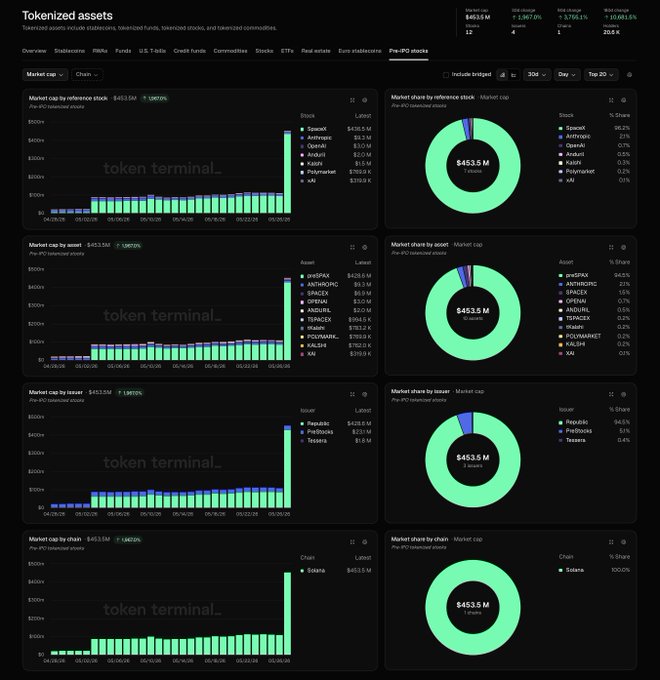Open settings gear on Market share by asset donut
This screenshot has height=680, width=660.
click(624, 247)
